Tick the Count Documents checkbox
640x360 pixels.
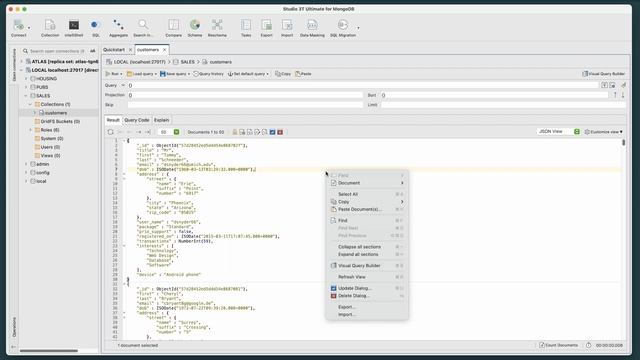click(542, 345)
